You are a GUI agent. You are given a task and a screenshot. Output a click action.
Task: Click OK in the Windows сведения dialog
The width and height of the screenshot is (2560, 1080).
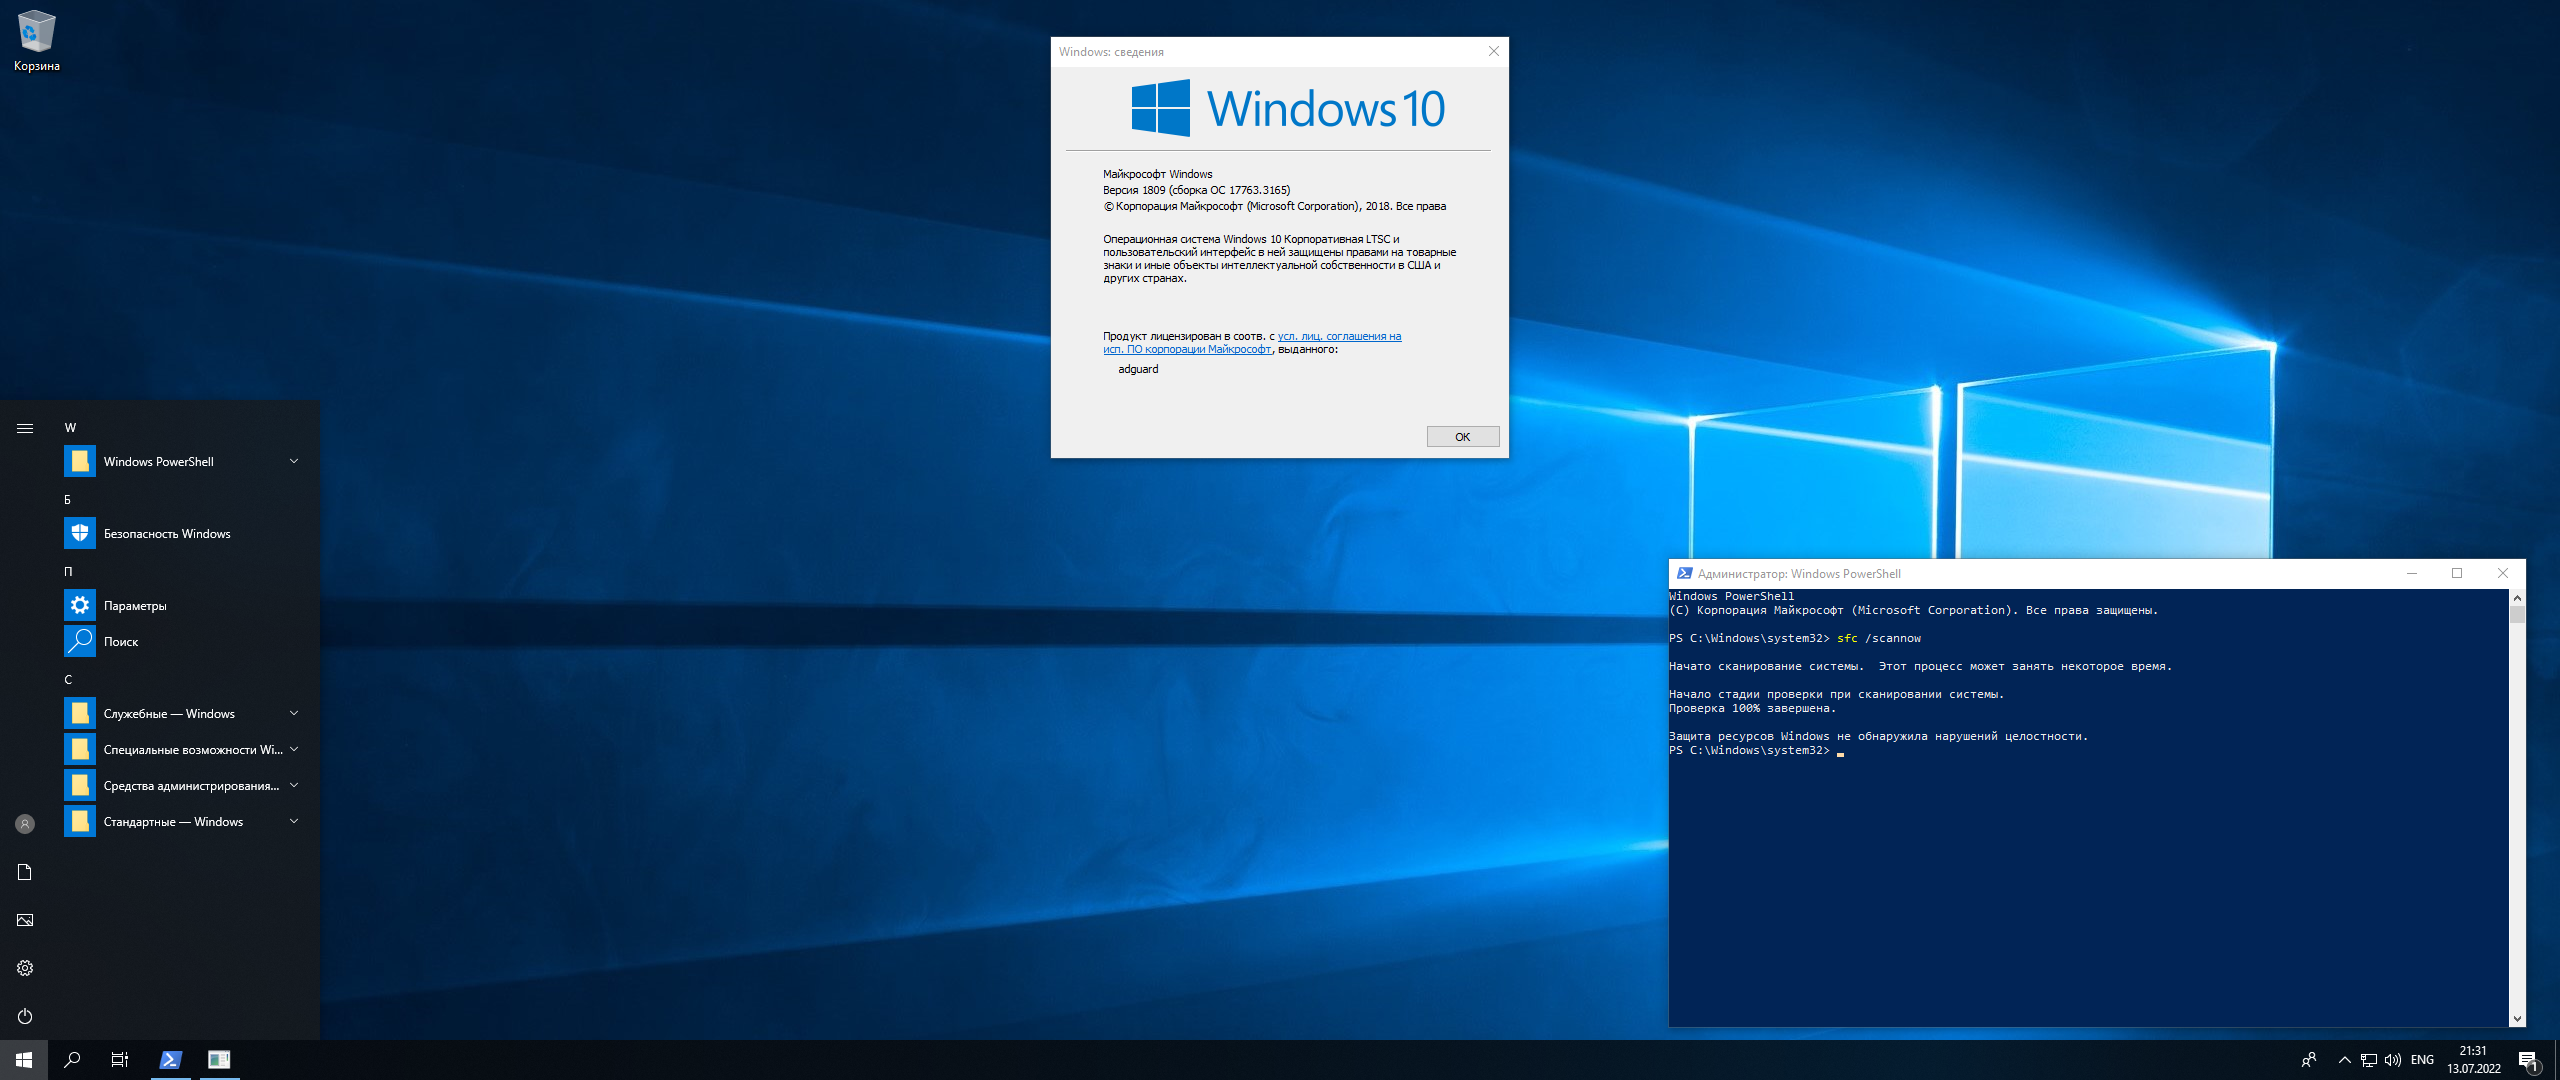click(x=1462, y=437)
